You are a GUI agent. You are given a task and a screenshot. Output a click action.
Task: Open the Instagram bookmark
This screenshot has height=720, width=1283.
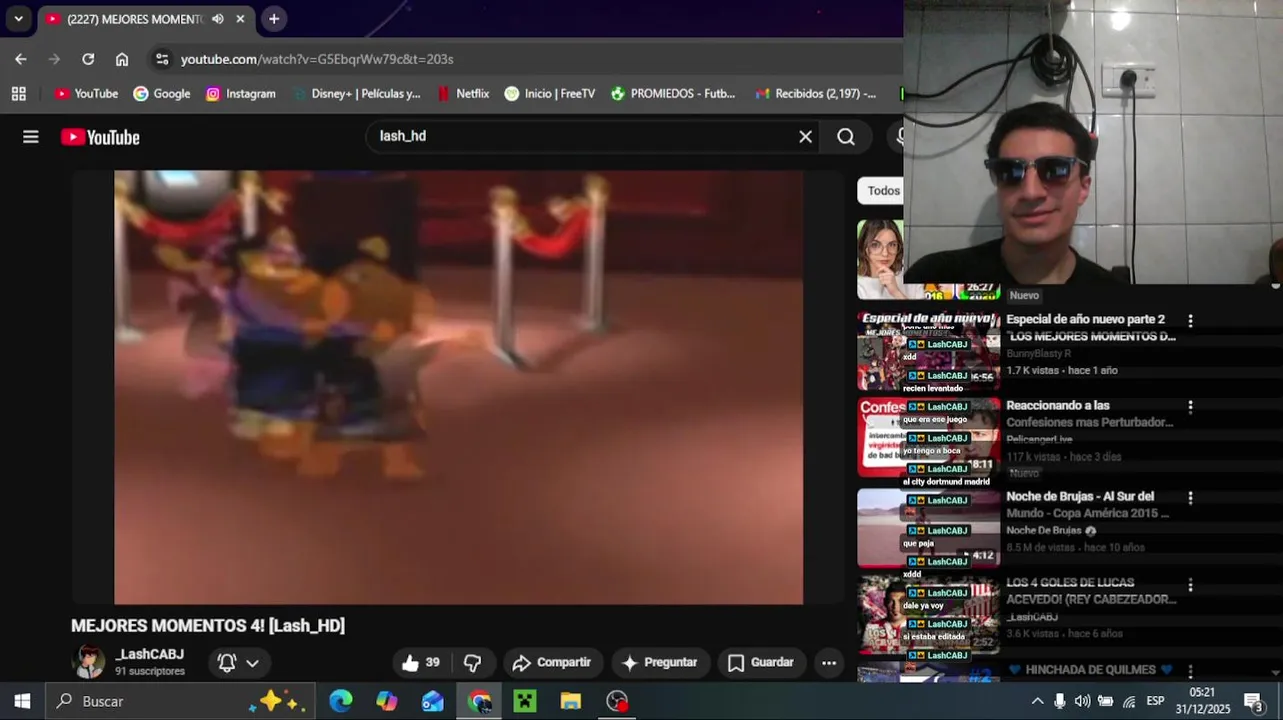click(240, 93)
